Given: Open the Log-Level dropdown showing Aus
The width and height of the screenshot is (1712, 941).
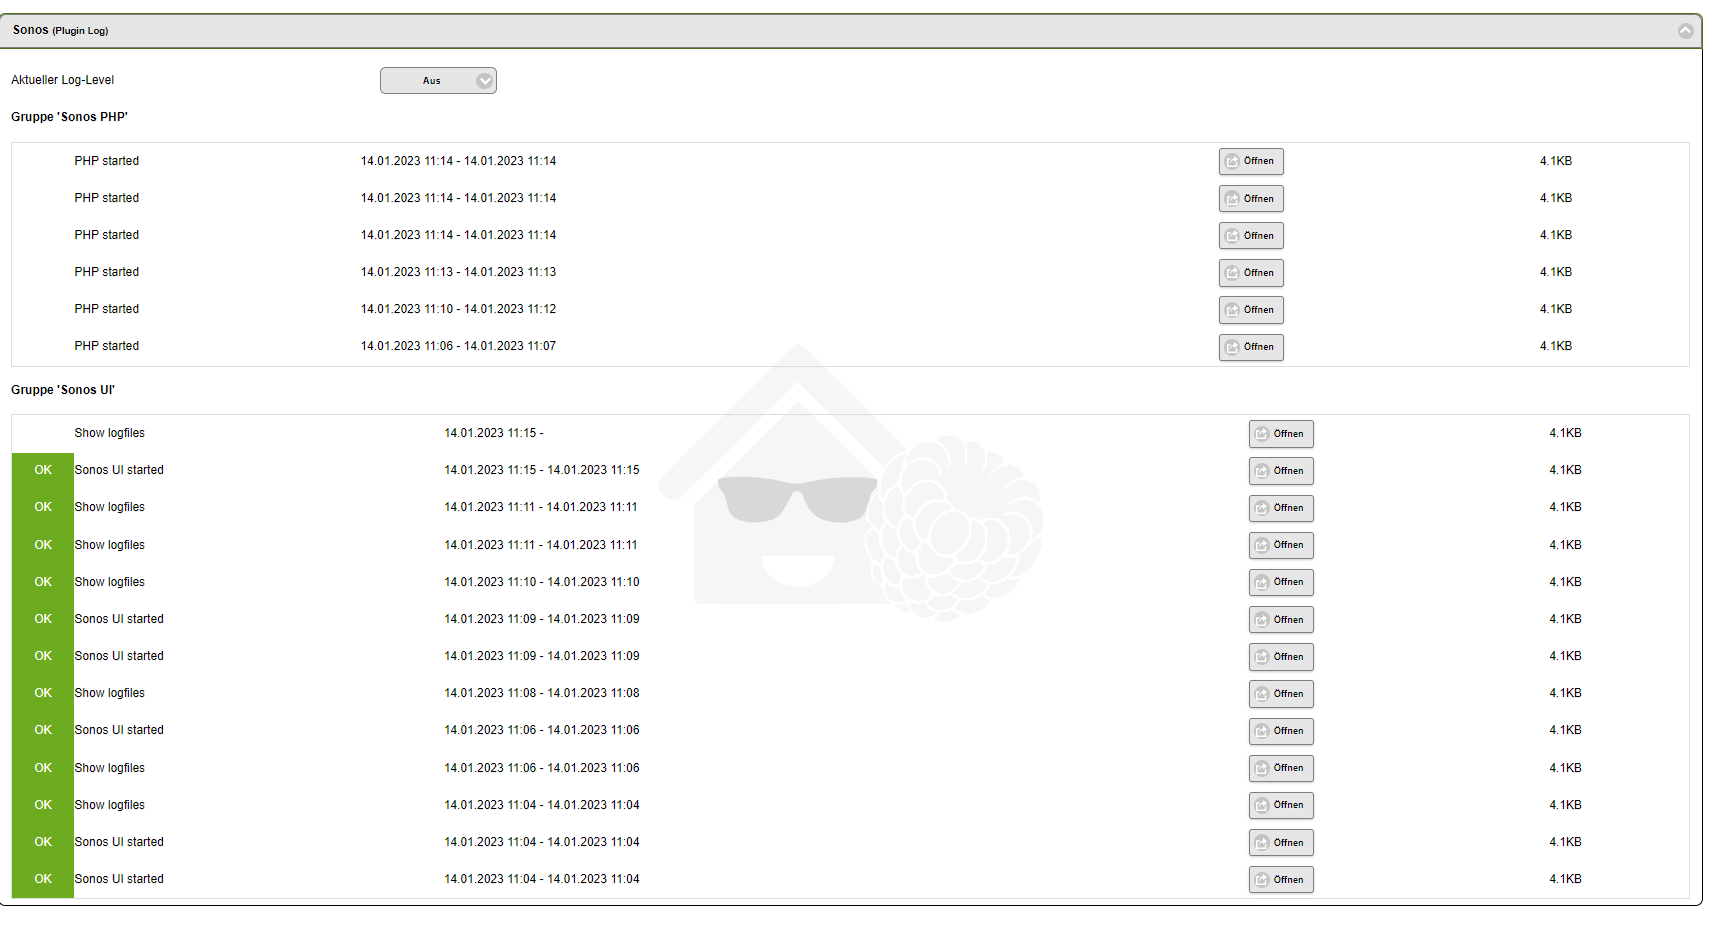Looking at the screenshot, I should (438, 80).
